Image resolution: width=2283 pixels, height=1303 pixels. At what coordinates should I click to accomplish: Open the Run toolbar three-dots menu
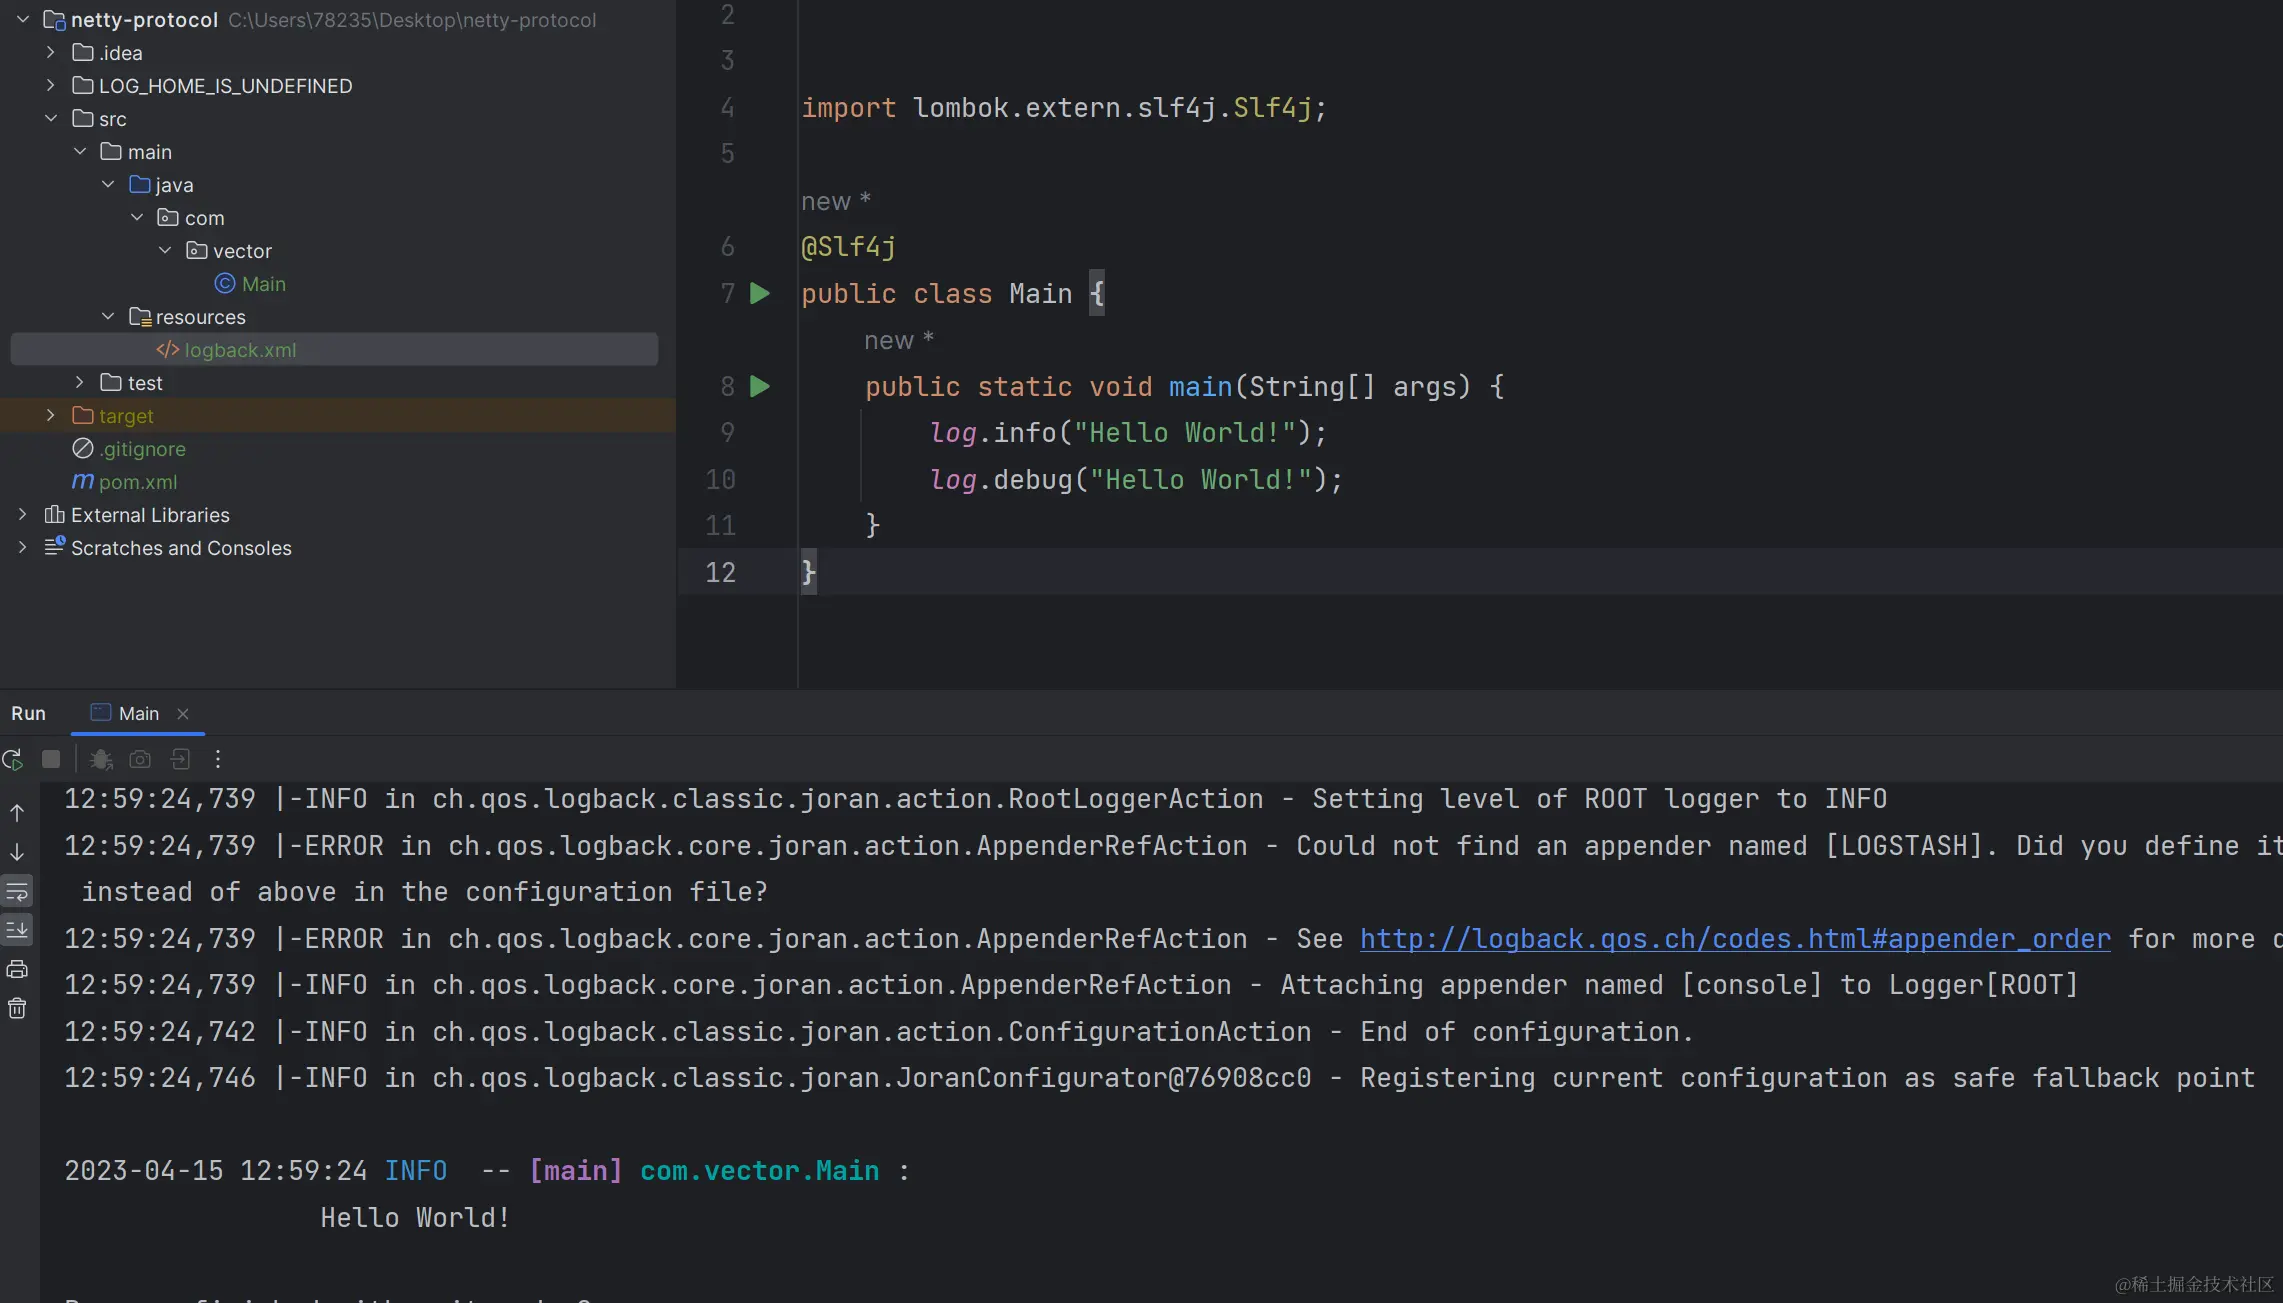(217, 759)
